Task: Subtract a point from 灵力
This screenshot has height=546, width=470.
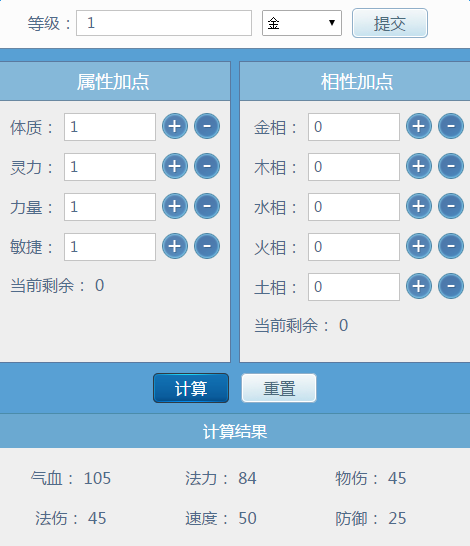Action: [x=207, y=166]
